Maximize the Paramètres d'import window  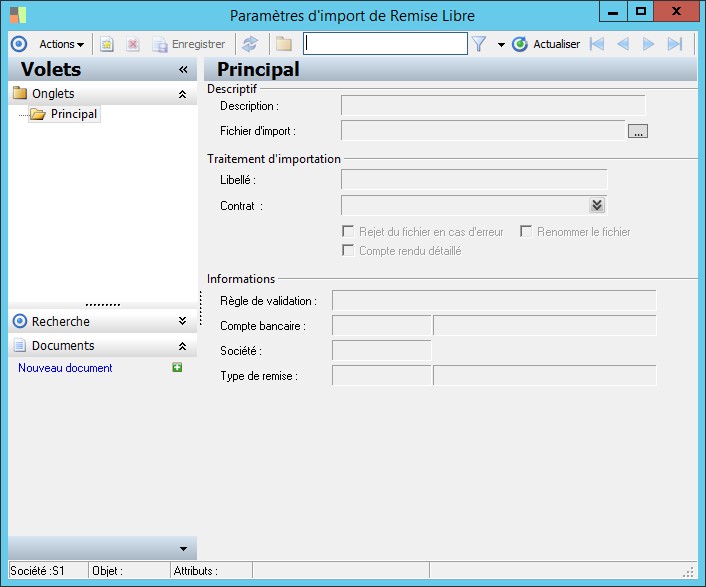[641, 12]
